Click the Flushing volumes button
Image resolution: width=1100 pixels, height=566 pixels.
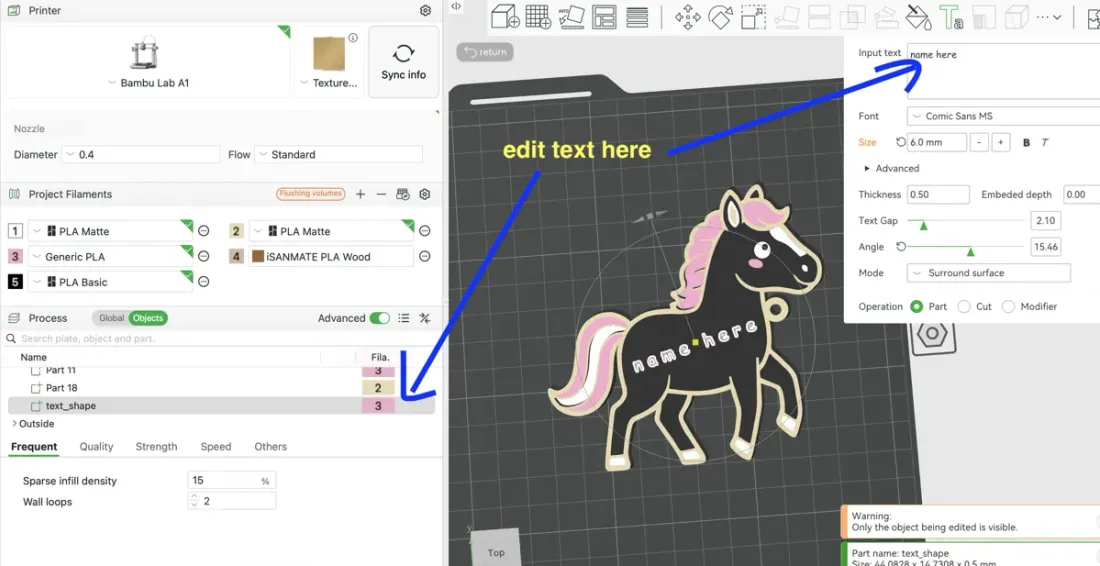[x=311, y=194]
